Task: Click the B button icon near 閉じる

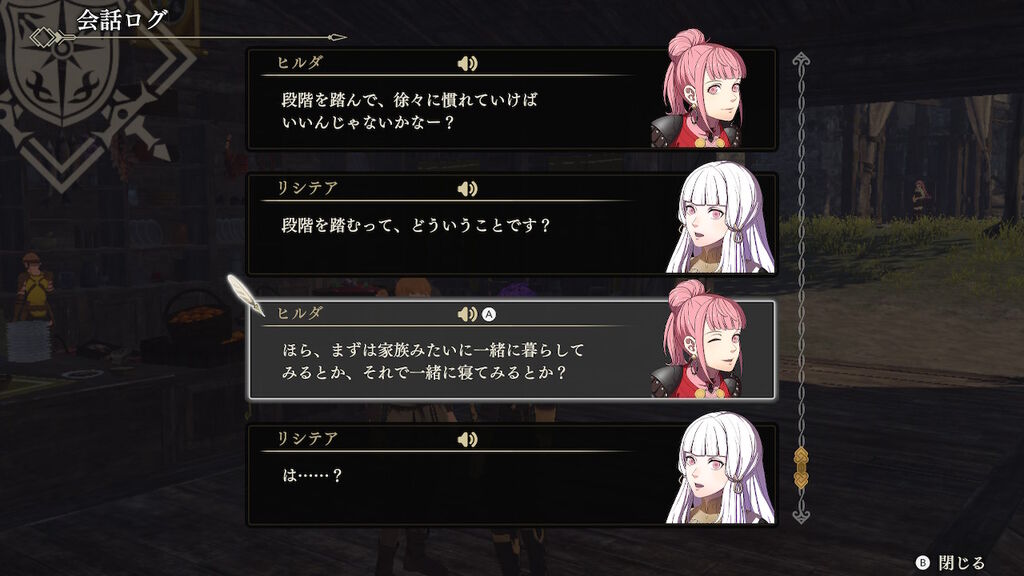Action: click(922, 562)
